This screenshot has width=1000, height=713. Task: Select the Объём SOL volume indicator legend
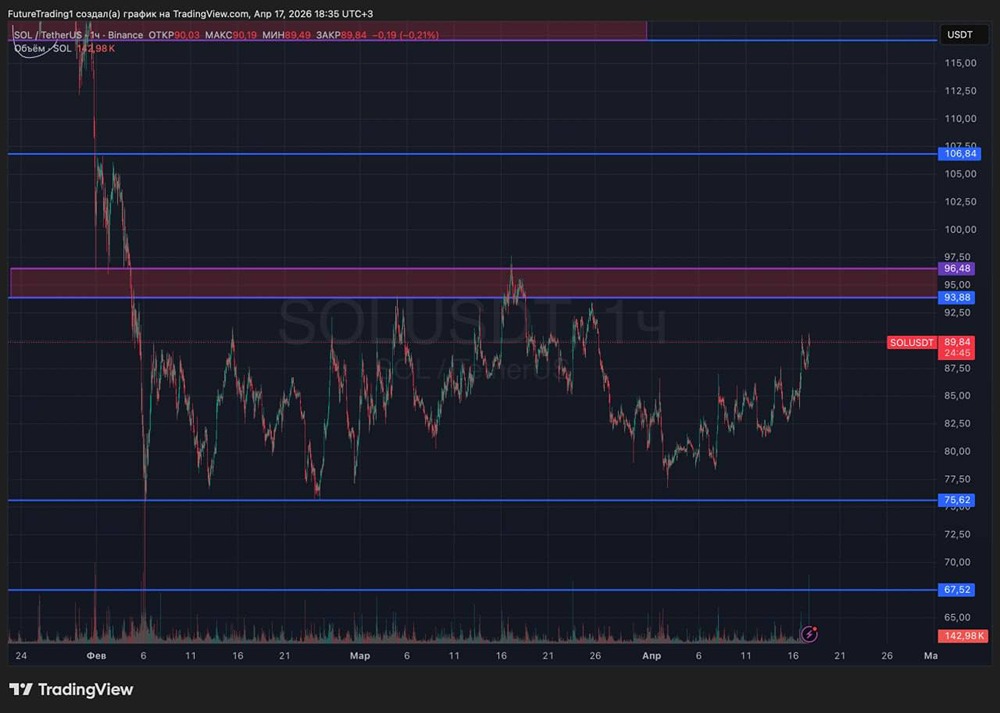coord(43,48)
